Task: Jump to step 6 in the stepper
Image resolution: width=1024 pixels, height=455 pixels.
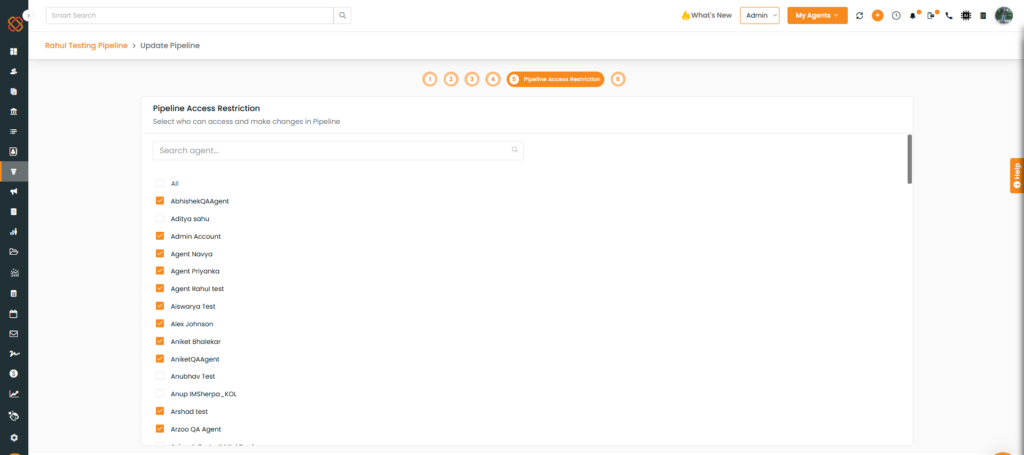Action: [x=618, y=79]
